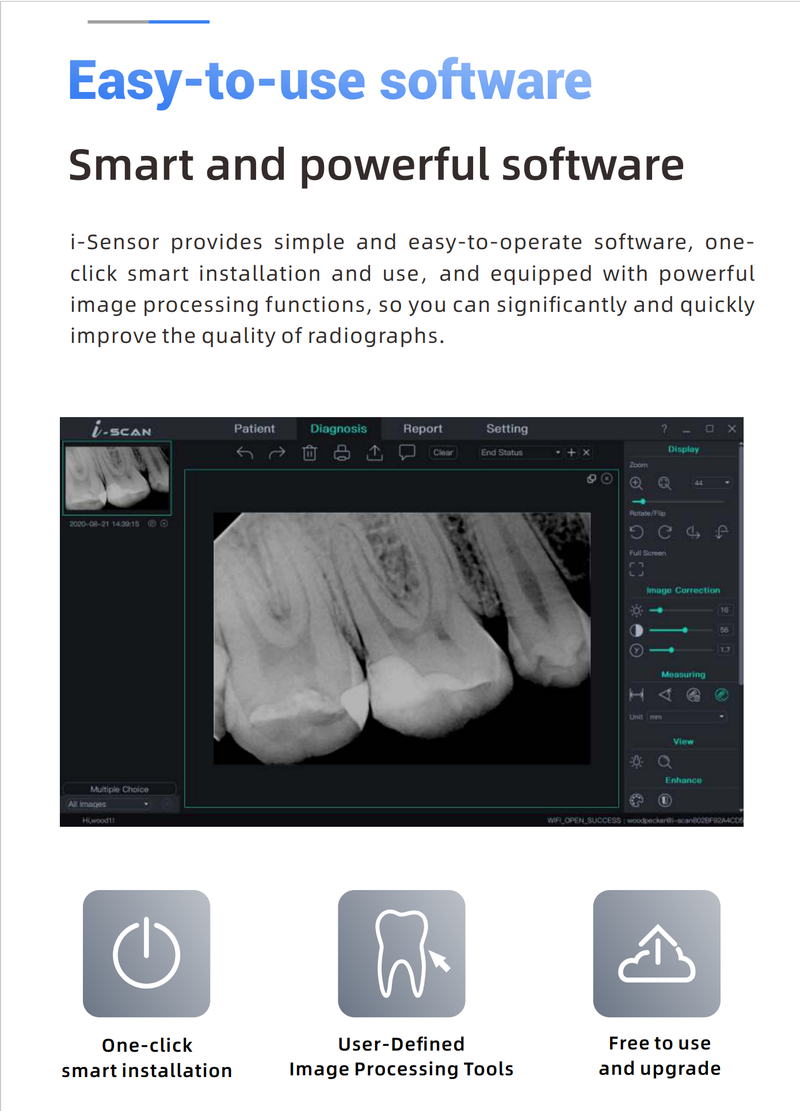Select the Zoom In magnifier tool
The height and width of the screenshot is (1111, 800).
pyautogui.click(x=636, y=483)
